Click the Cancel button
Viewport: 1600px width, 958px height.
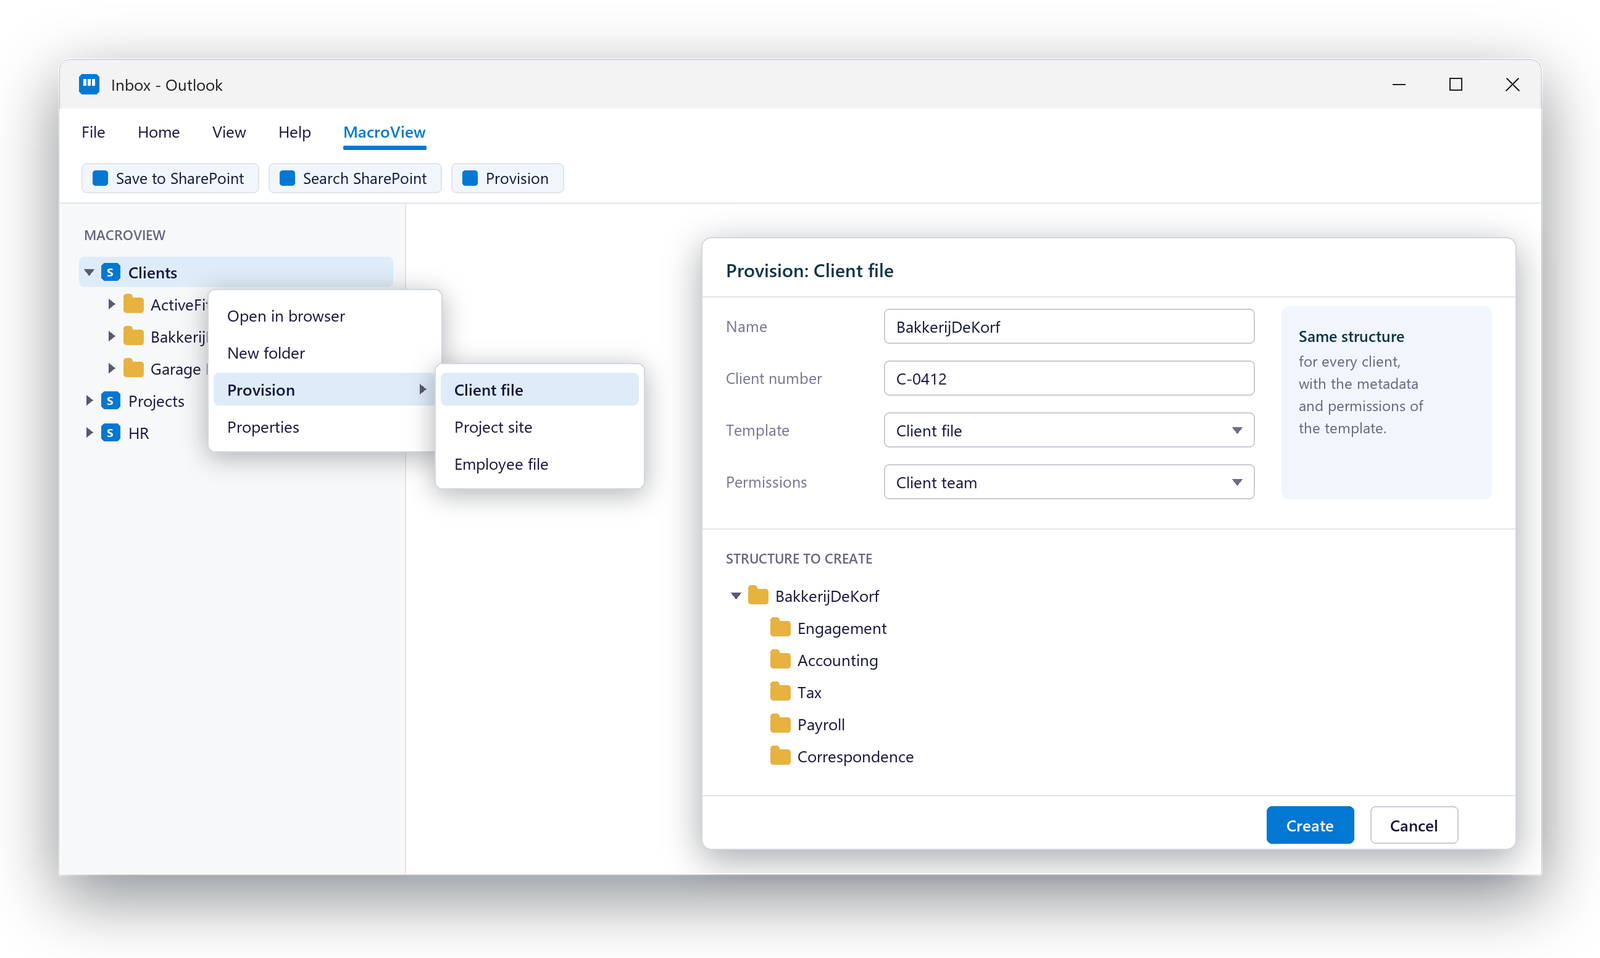coord(1414,825)
